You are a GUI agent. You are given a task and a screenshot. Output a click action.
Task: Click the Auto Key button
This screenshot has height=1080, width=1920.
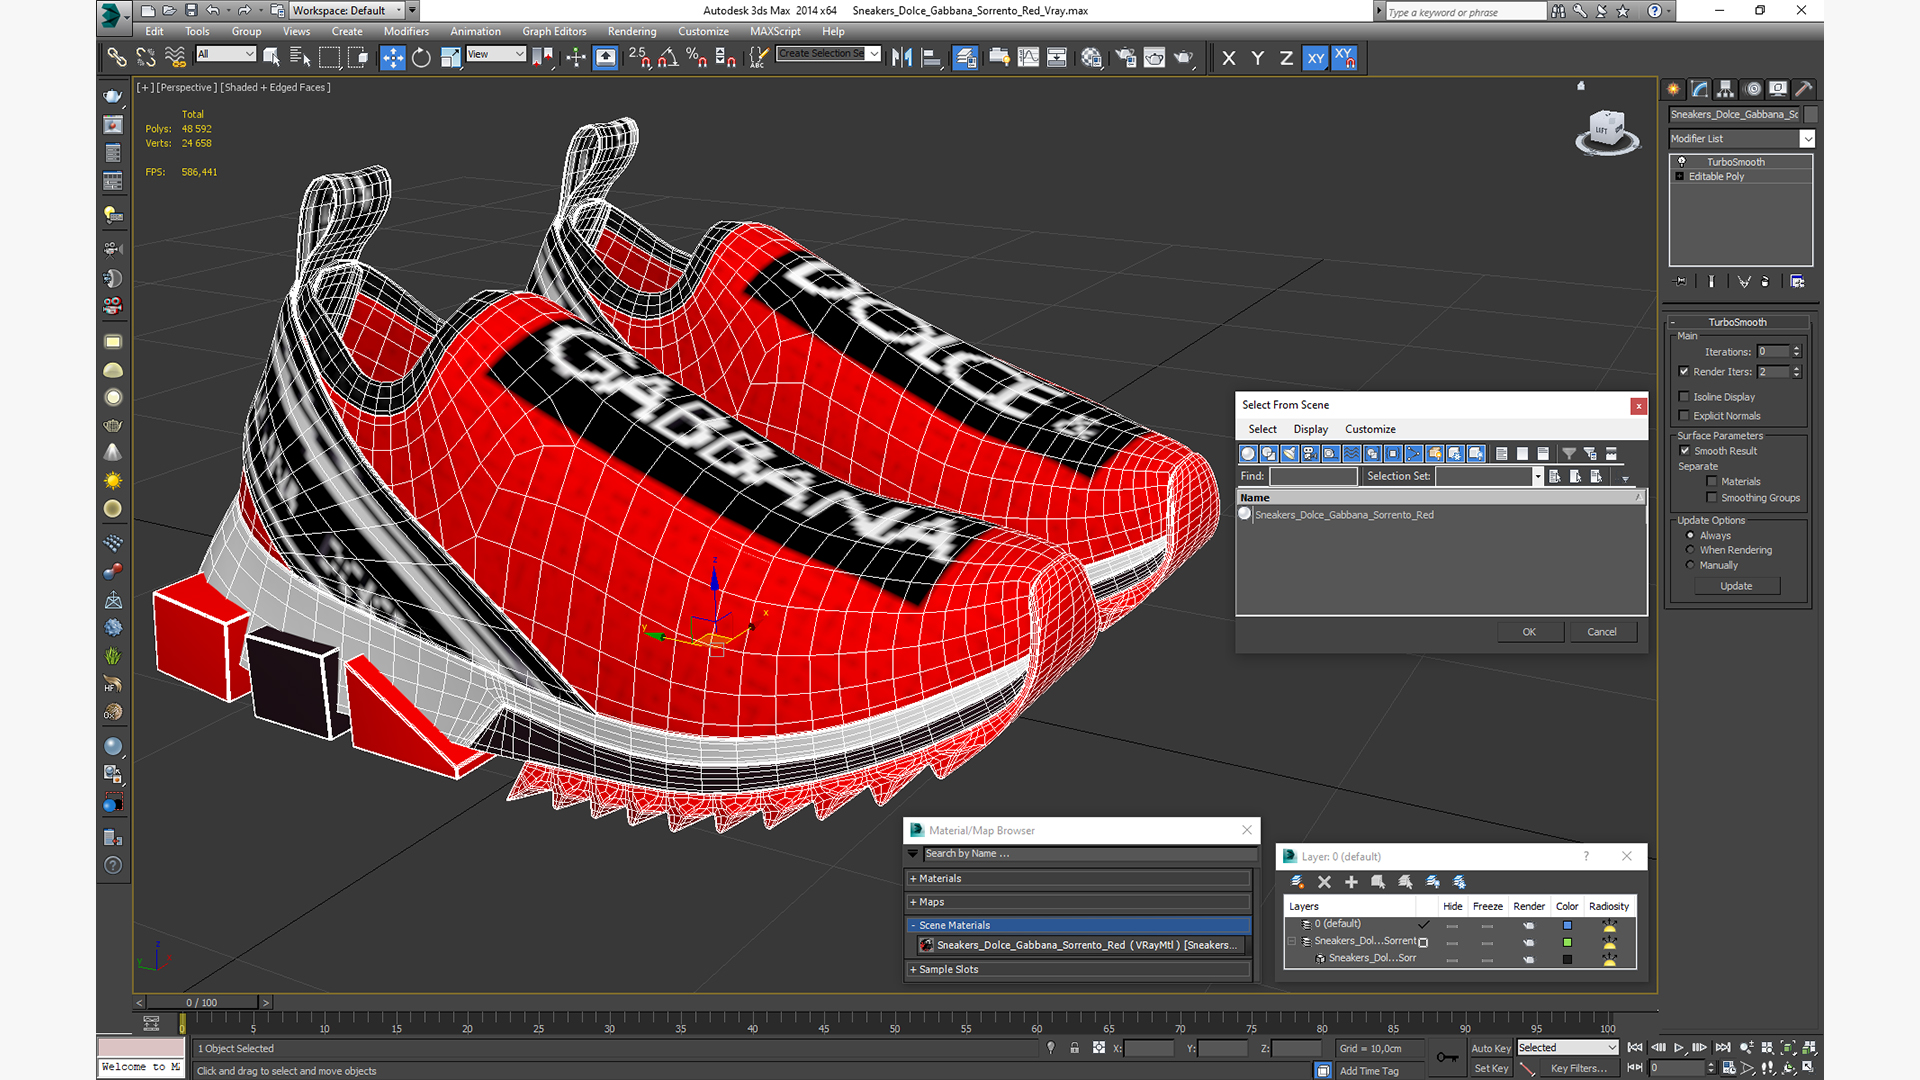[1490, 1049]
